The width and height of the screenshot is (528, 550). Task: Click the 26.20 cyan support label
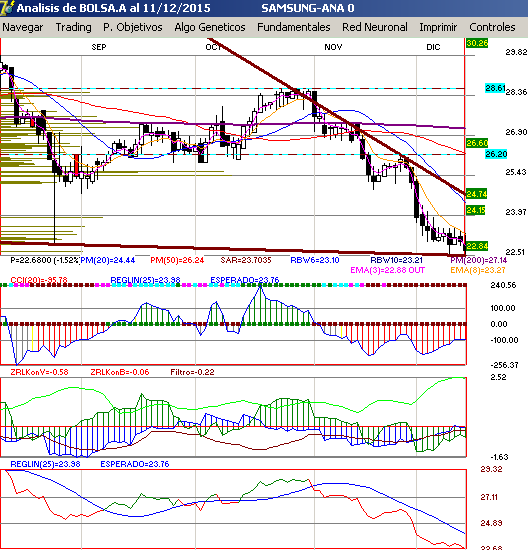[496, 154]
